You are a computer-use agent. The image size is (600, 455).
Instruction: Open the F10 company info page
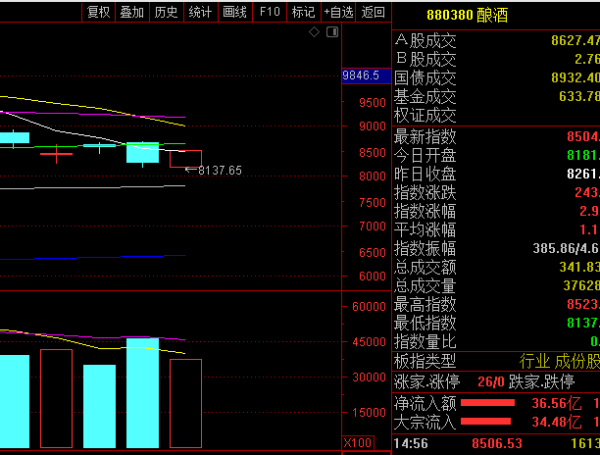(x=268, y=12)
